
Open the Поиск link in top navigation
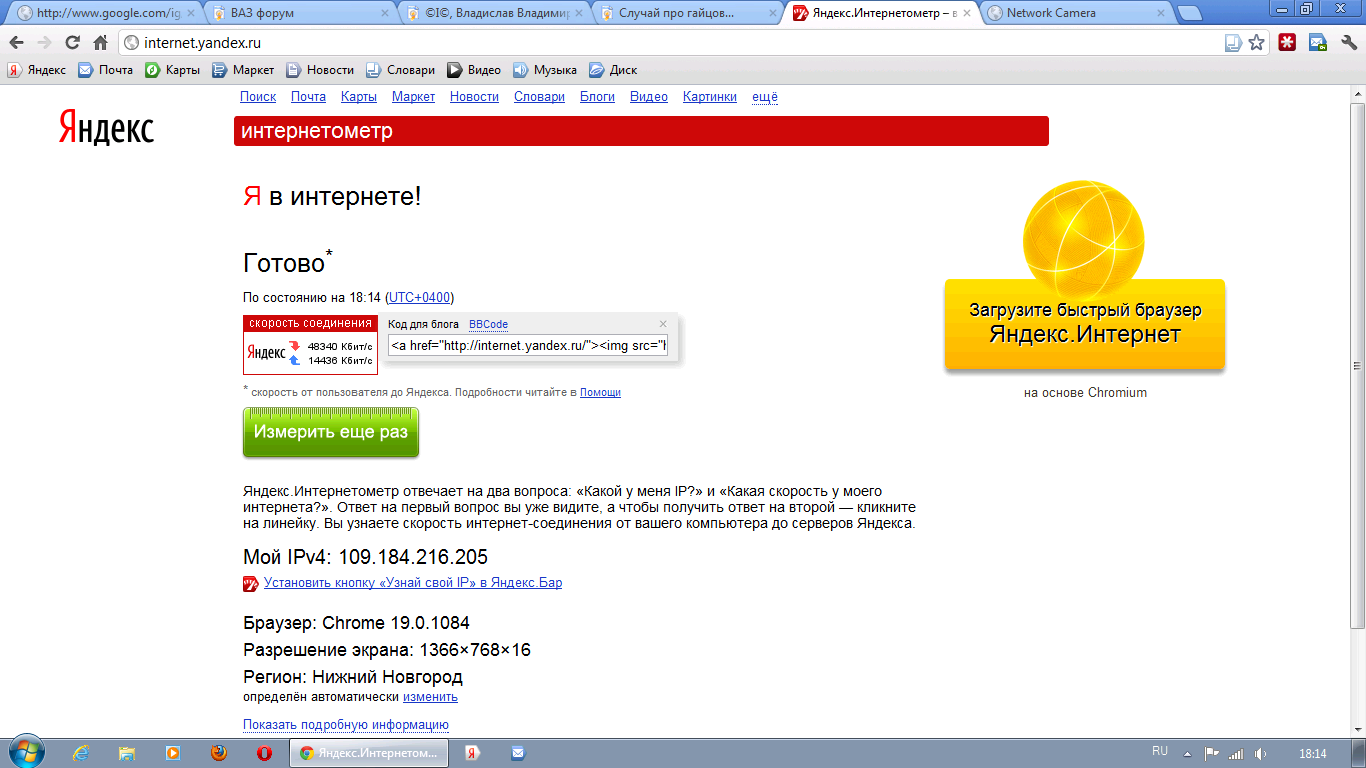(x=258, y=97)
